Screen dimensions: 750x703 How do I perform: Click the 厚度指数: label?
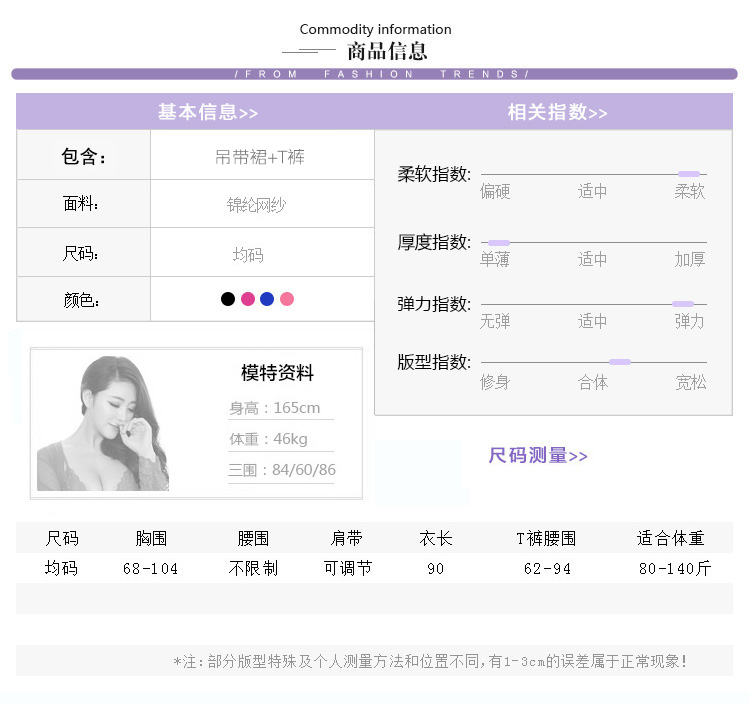[434, 242]
